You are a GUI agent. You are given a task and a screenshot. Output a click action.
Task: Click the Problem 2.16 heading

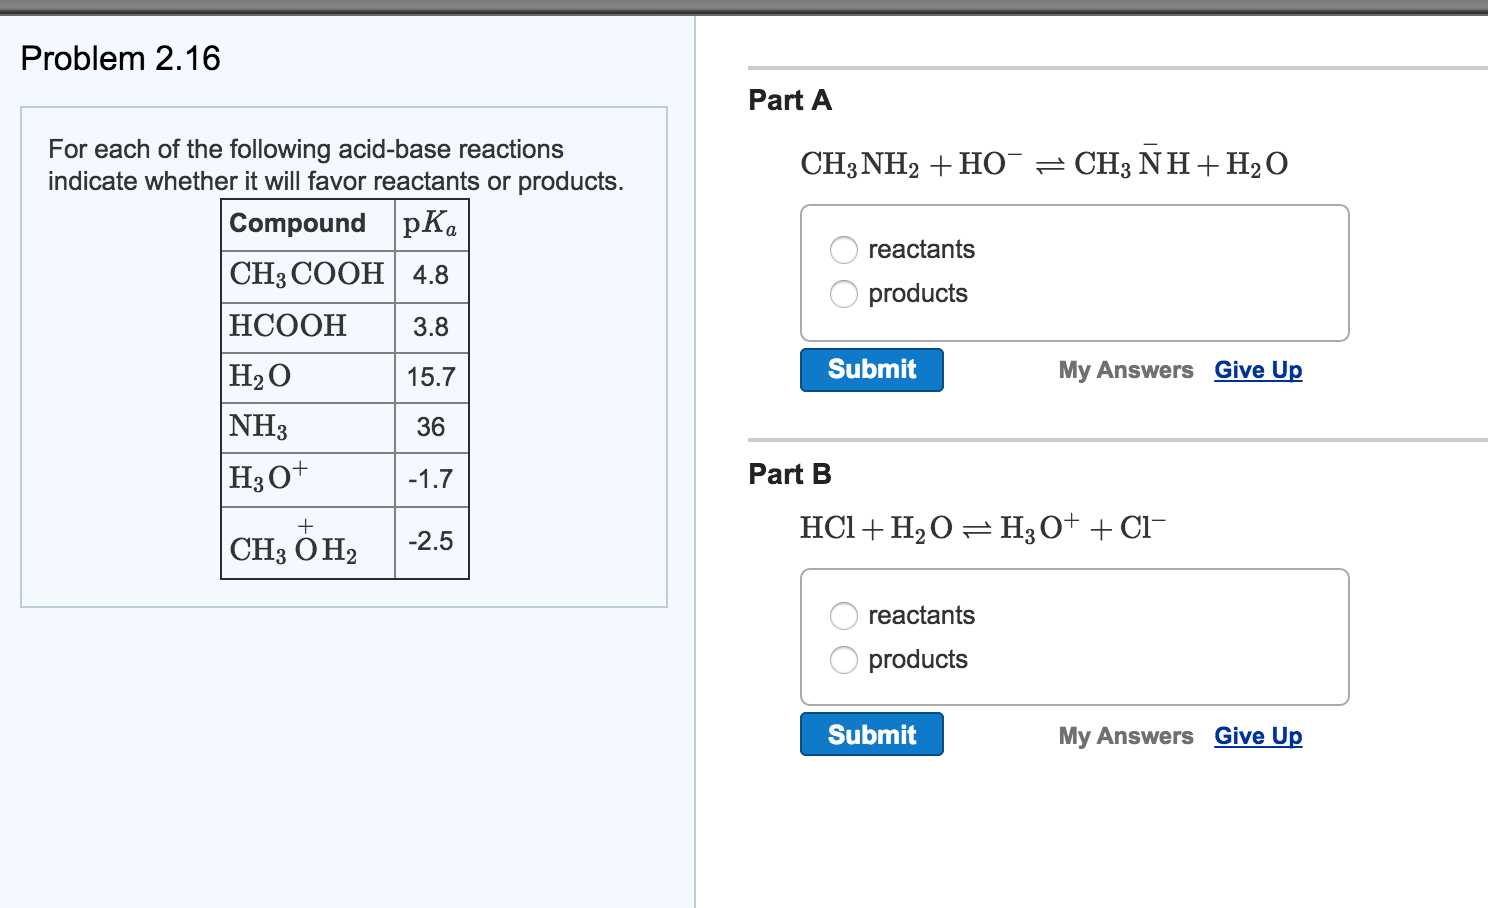tap(120, 58)
